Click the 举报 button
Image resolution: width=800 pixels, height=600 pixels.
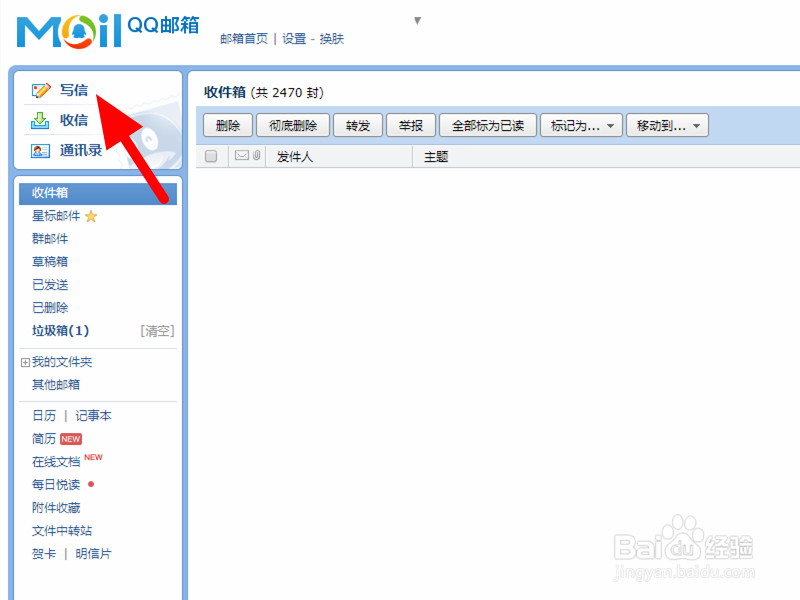(x=411, y=126)
